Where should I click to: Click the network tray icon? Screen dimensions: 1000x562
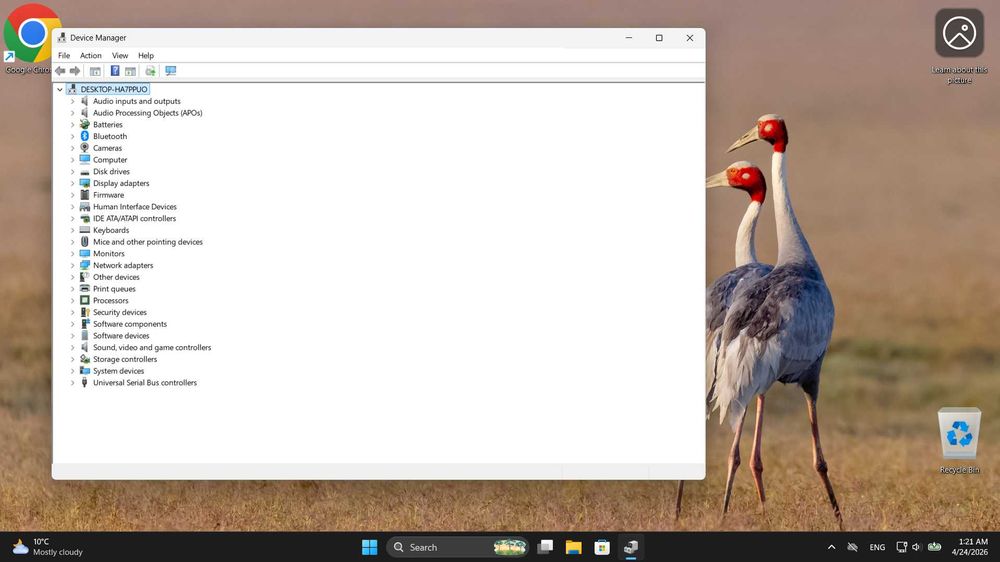(x=901, y=547)
